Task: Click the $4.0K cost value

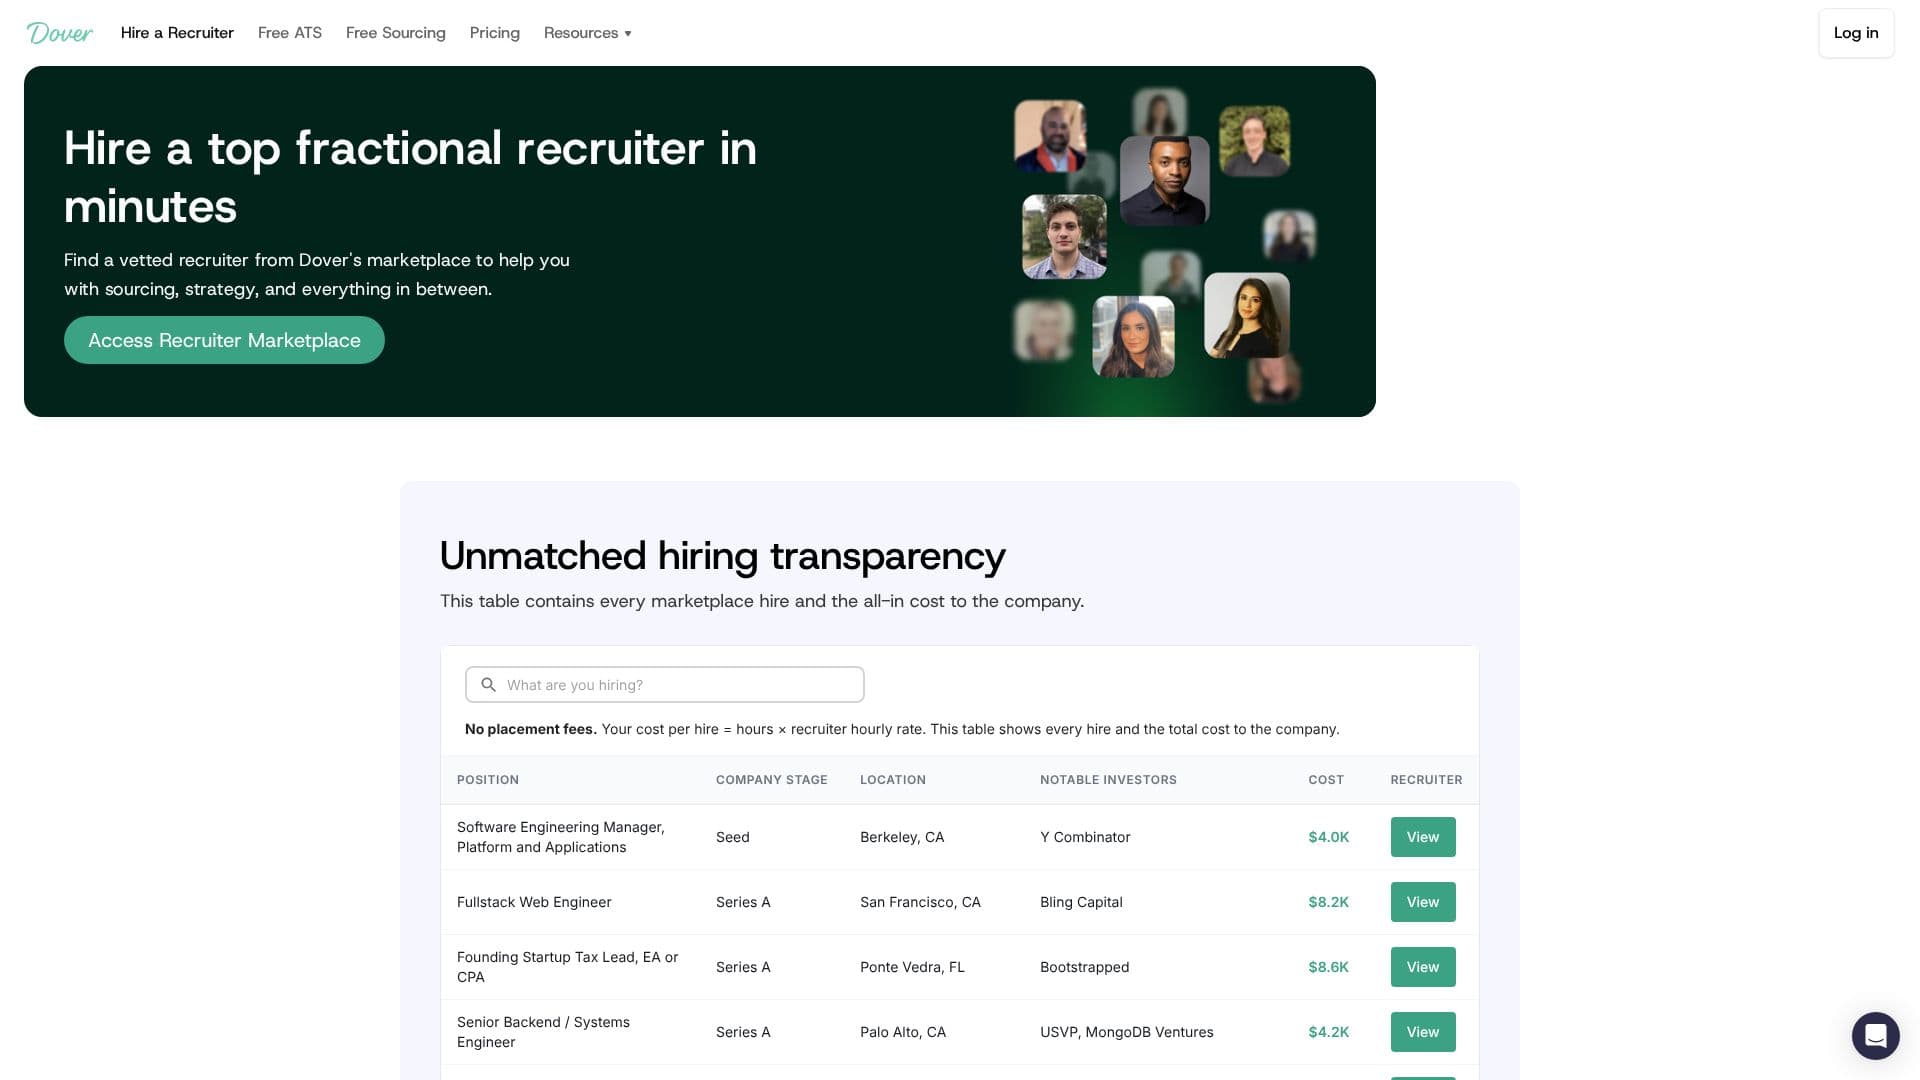Action: coord(1329,837)
